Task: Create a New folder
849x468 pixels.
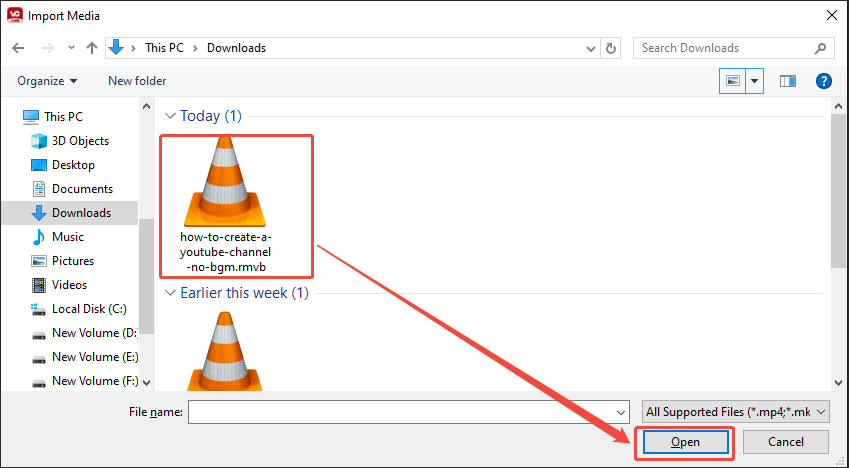Action: click(x=137, y=81)
